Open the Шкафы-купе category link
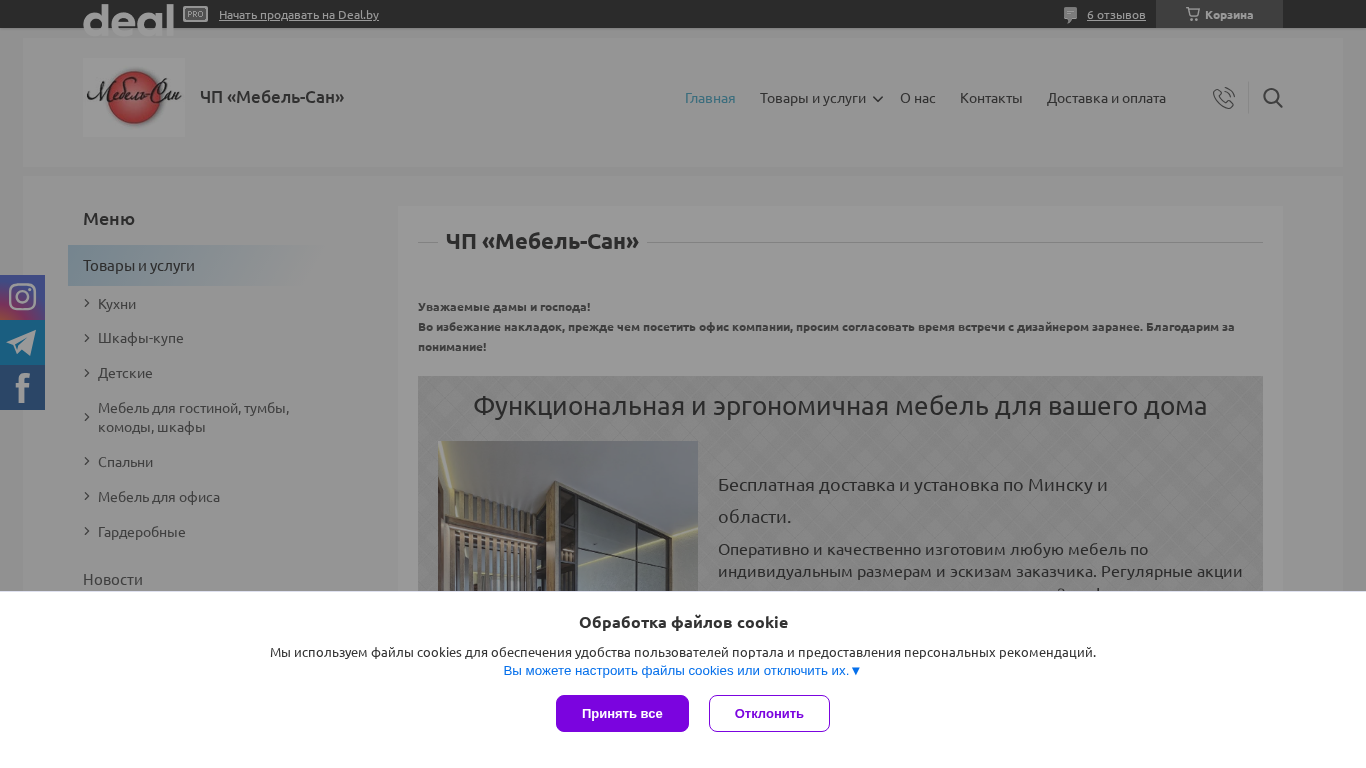This screenshot has height=768, width=1366. click(x=141, y=338)
